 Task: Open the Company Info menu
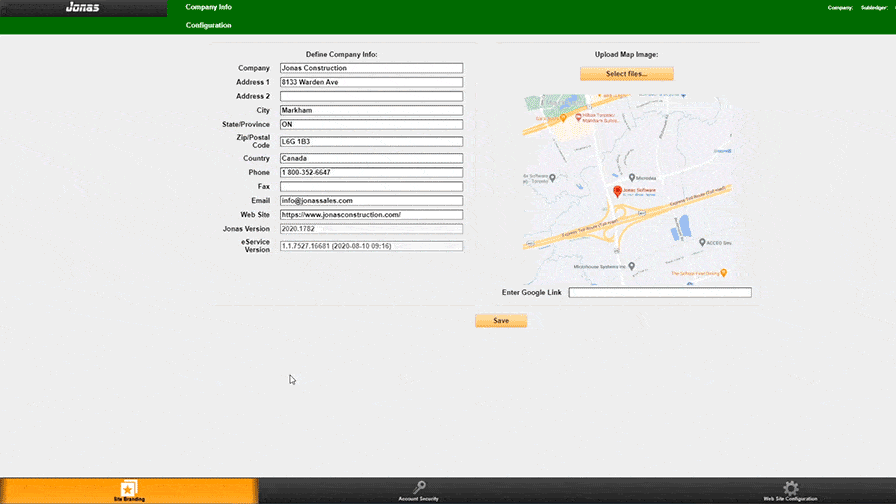click(209, 7)
